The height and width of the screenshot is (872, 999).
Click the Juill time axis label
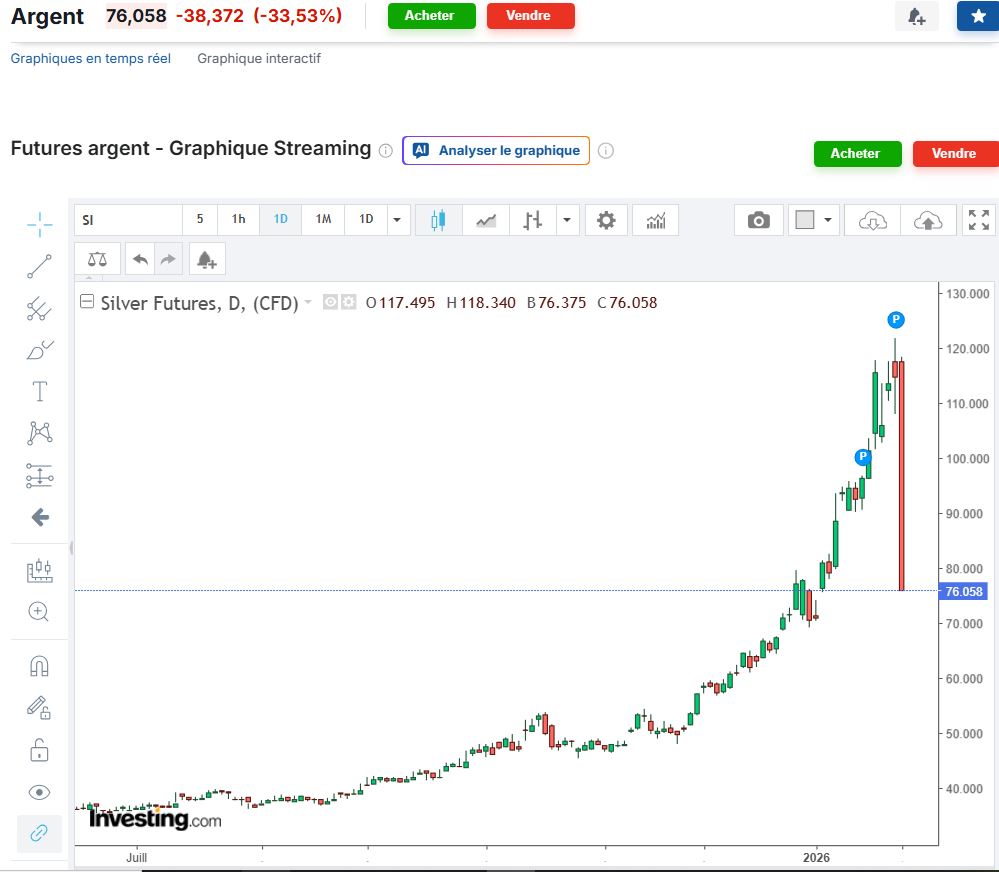(136, 857)
